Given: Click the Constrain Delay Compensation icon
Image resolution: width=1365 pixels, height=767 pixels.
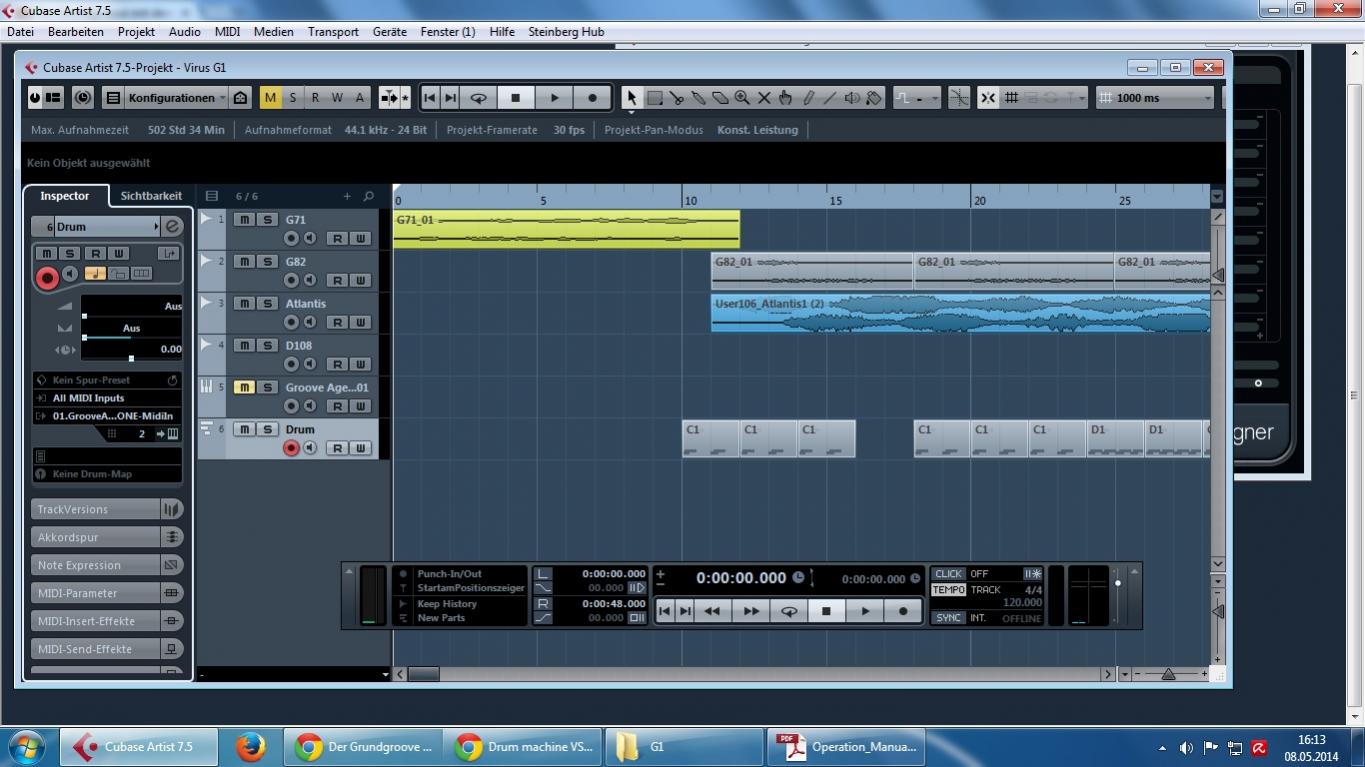Looking at the screenshot, I should pos(83,98).
